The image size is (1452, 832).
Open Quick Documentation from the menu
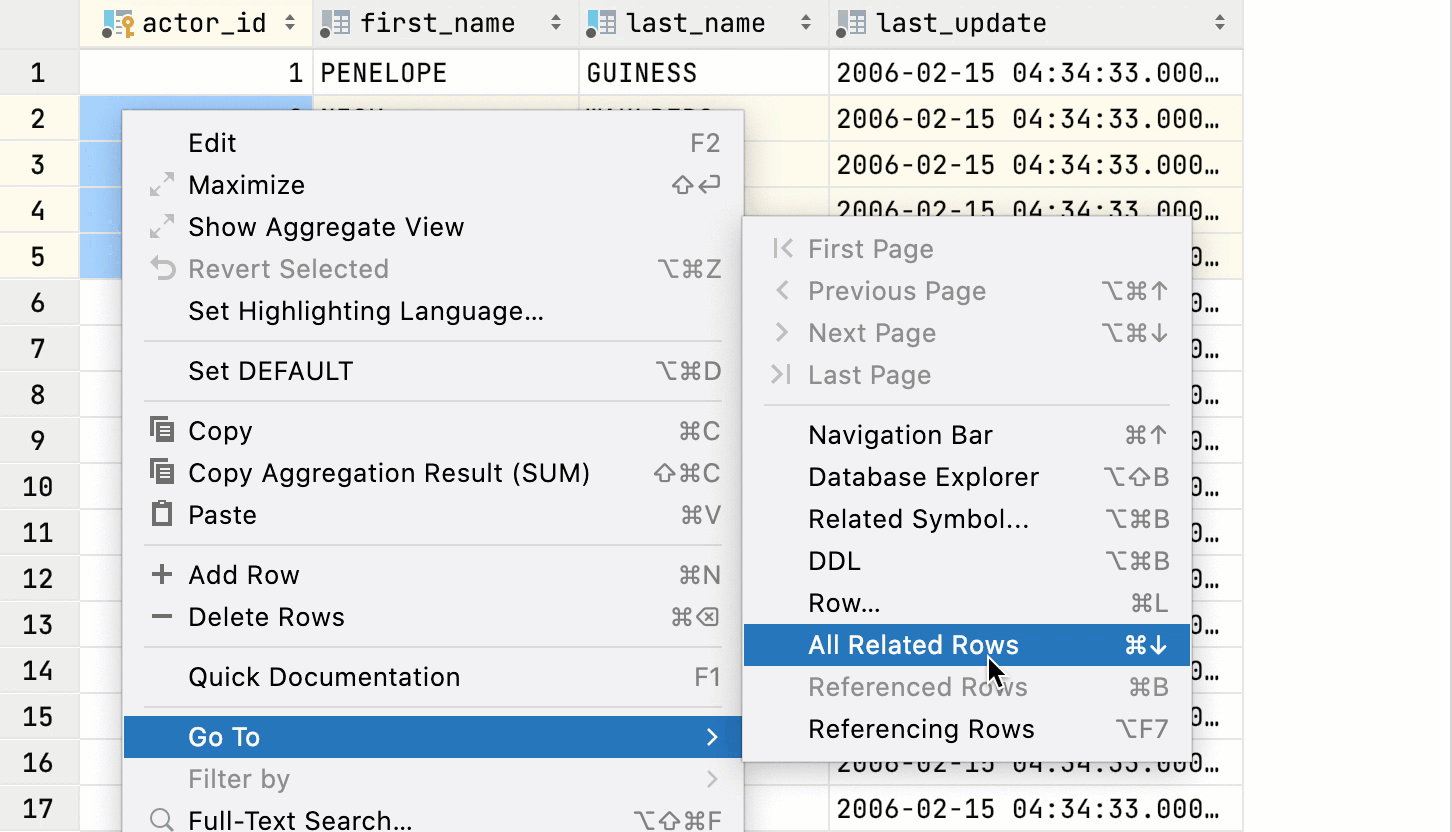coord(323,677)
